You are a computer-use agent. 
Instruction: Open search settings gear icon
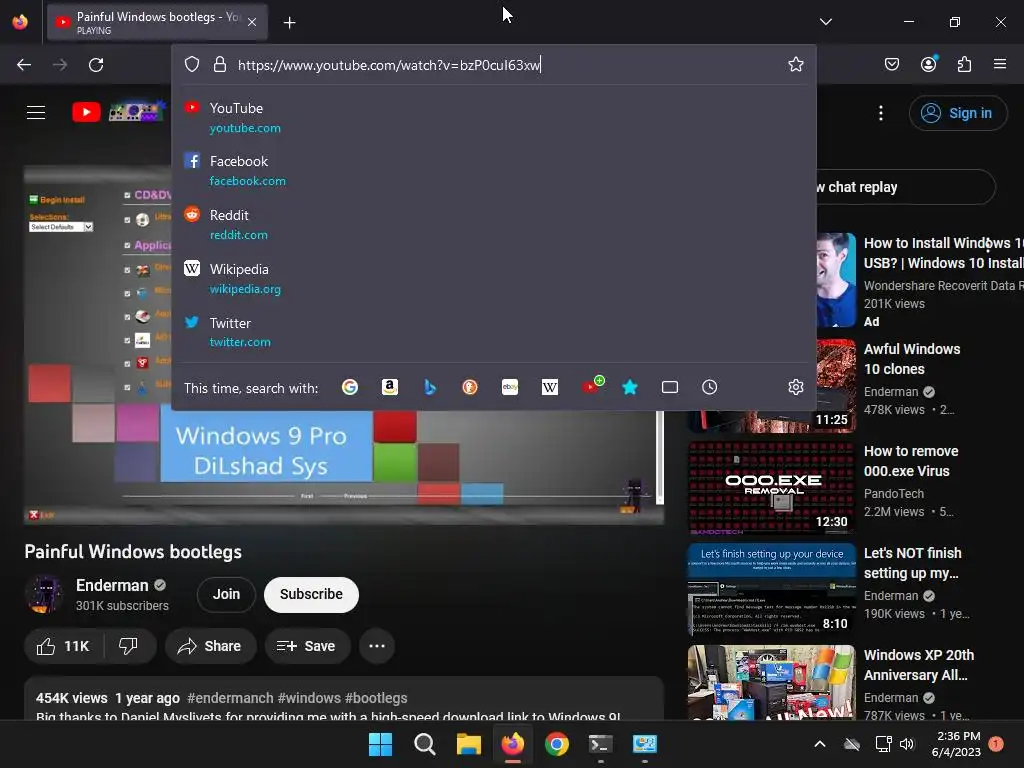pyautogui.click(x=795, y=387)
